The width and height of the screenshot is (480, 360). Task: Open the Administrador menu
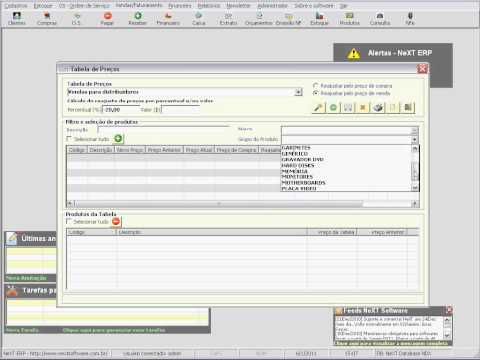[x=272, y=6]
